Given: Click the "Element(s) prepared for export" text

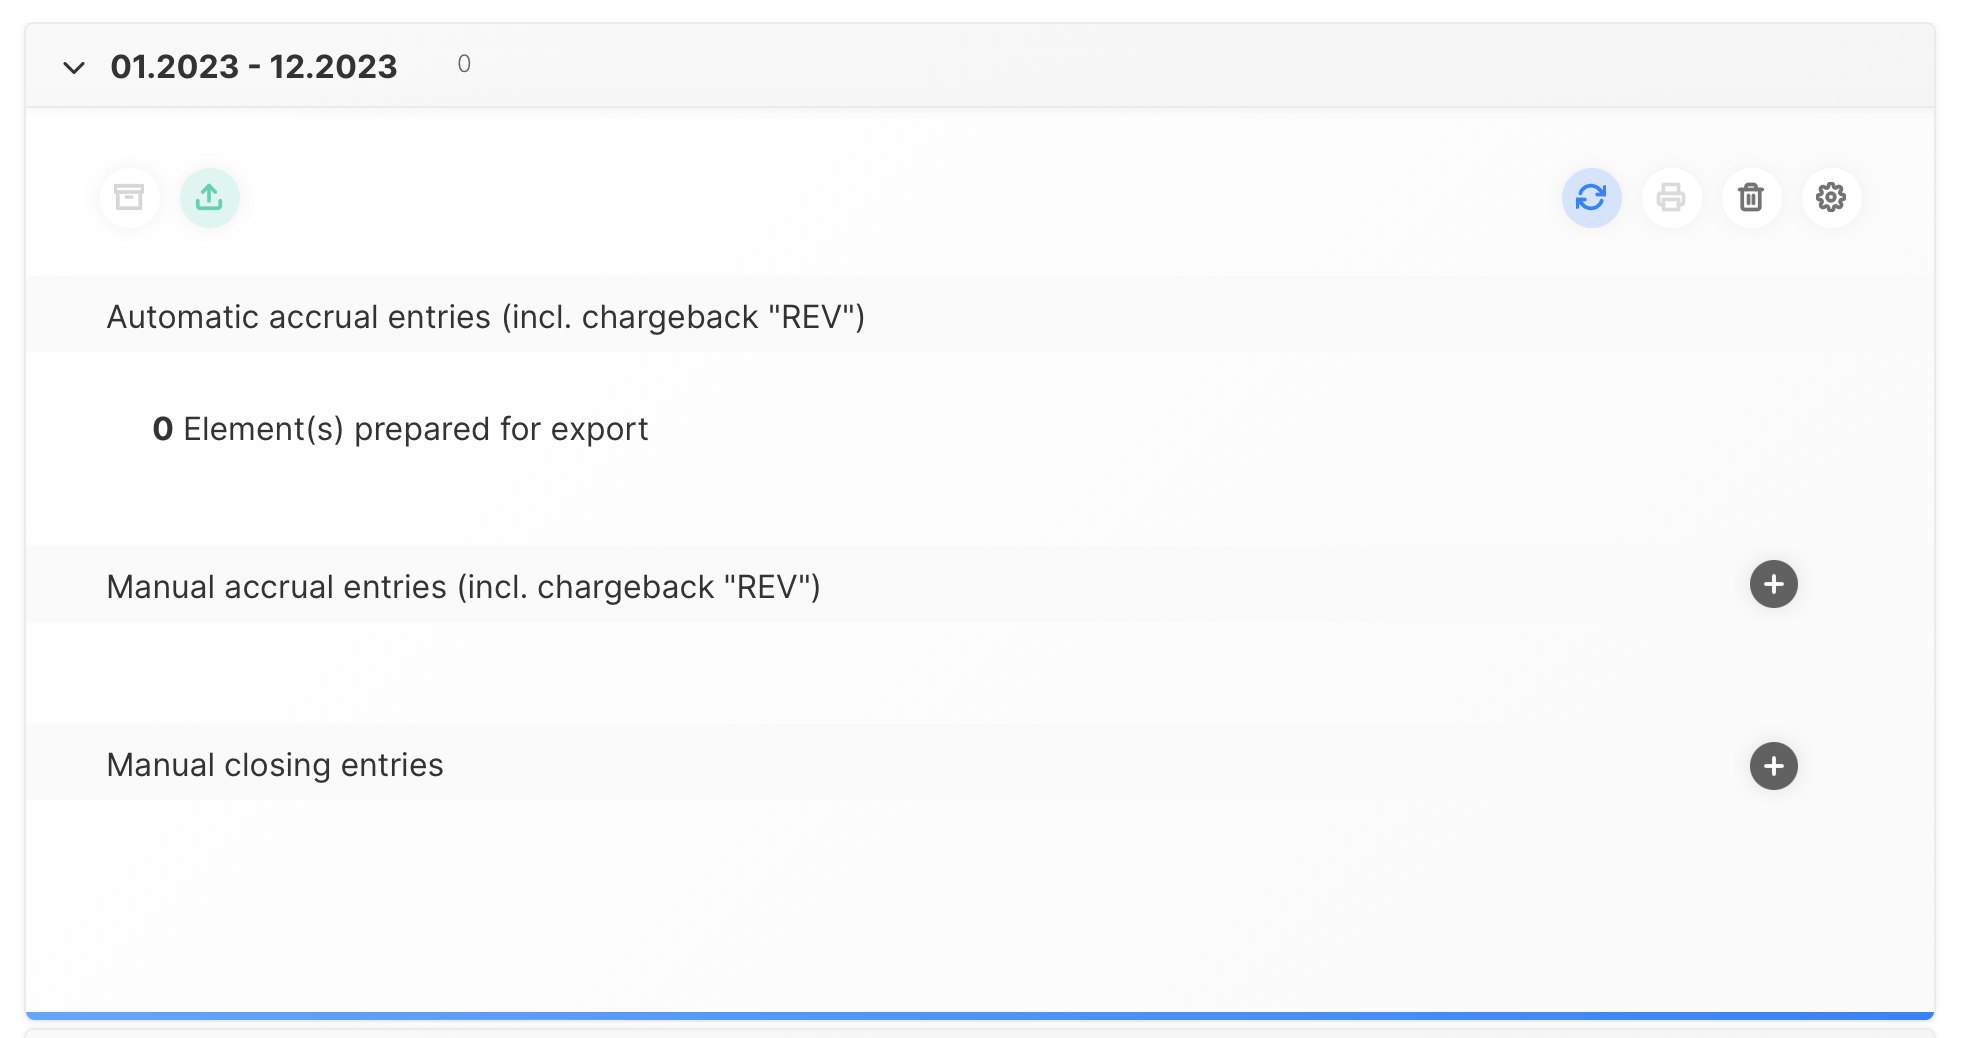Looking at the screenshot, I should point(416,429).
